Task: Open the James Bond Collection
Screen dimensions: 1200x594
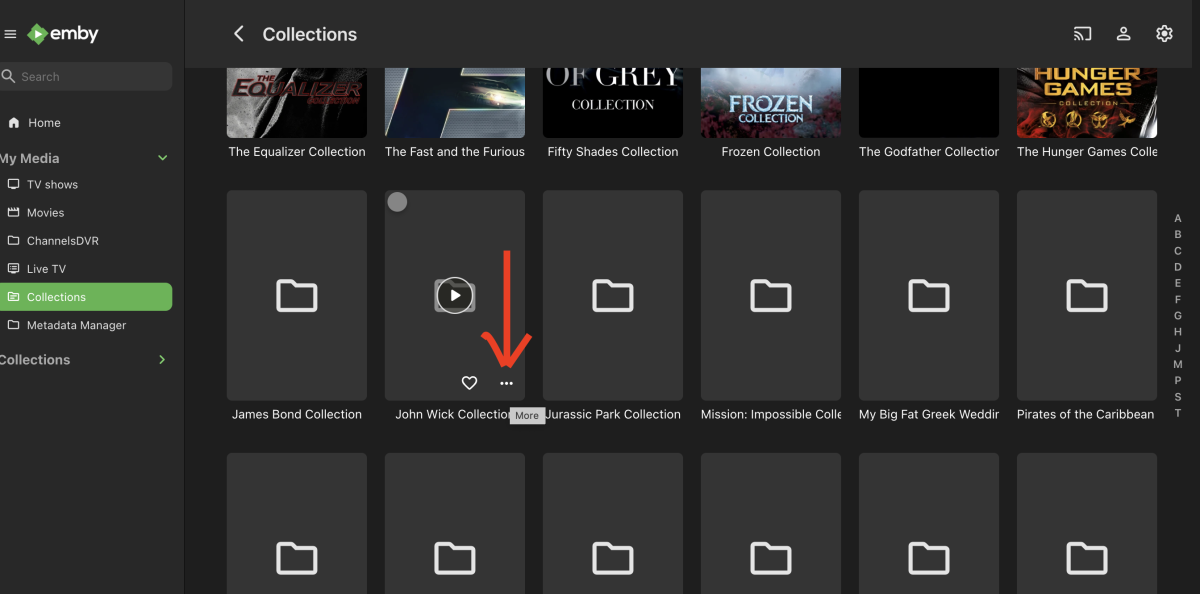Action: click(296, 295)
